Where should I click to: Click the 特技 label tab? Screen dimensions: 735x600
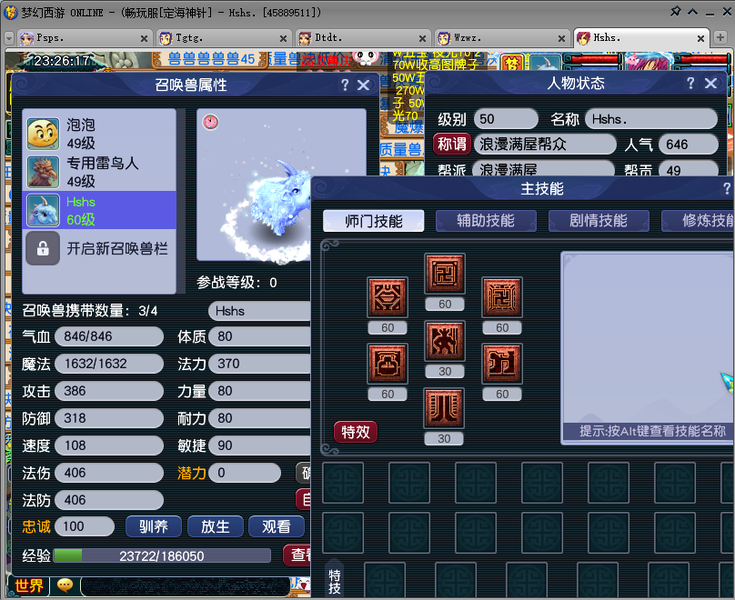[x=334, y=581]
